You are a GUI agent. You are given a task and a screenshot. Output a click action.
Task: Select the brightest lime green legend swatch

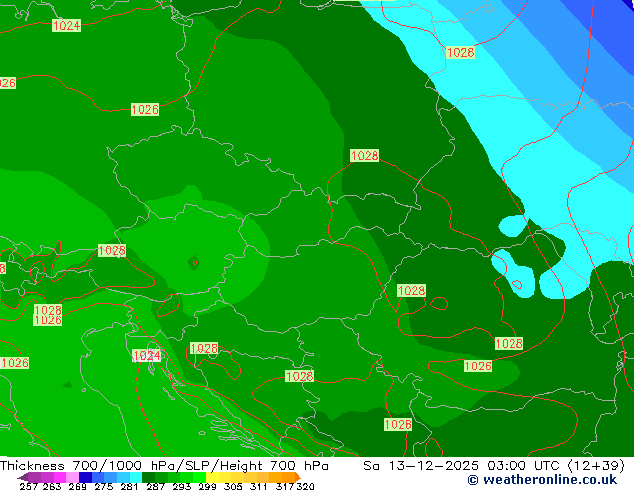[x=199, y=477]
